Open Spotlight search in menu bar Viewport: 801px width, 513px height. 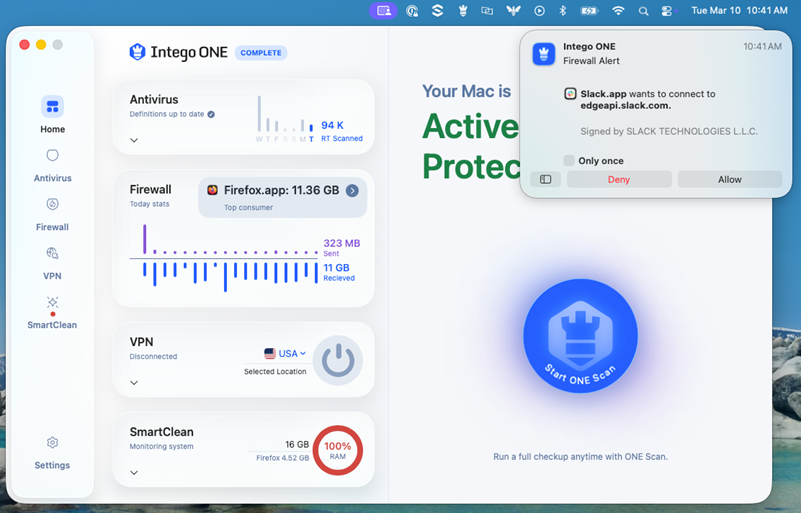pos(644,11)
